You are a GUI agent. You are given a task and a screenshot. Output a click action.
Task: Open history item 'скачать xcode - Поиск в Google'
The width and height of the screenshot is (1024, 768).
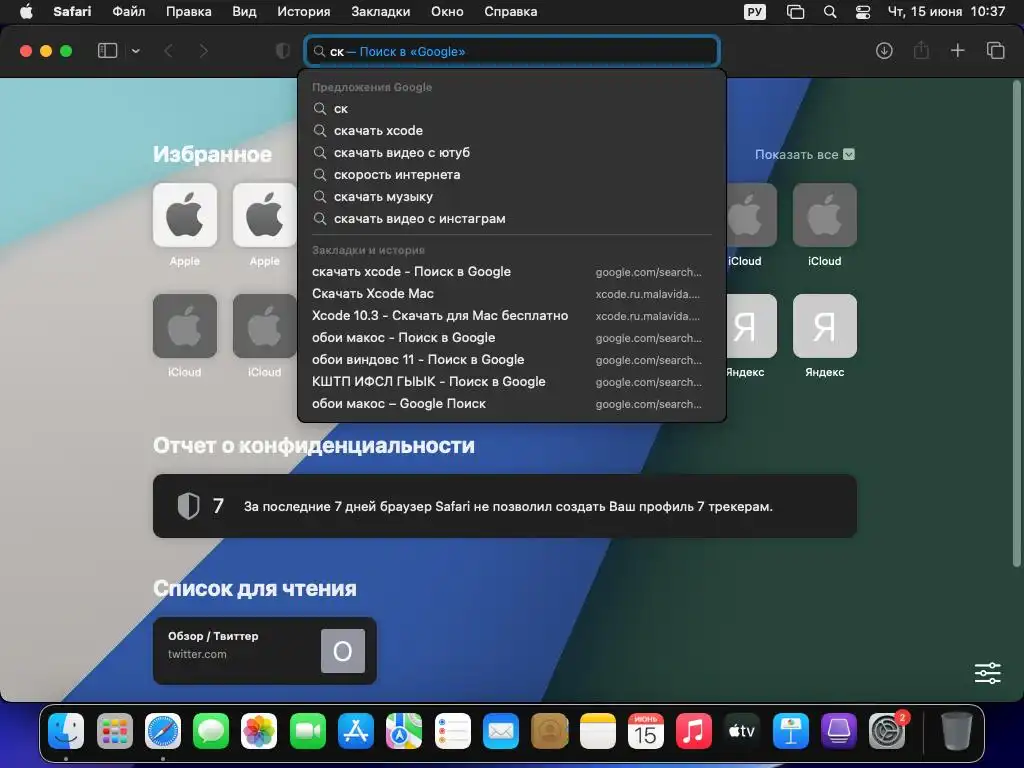coord(512,272)
